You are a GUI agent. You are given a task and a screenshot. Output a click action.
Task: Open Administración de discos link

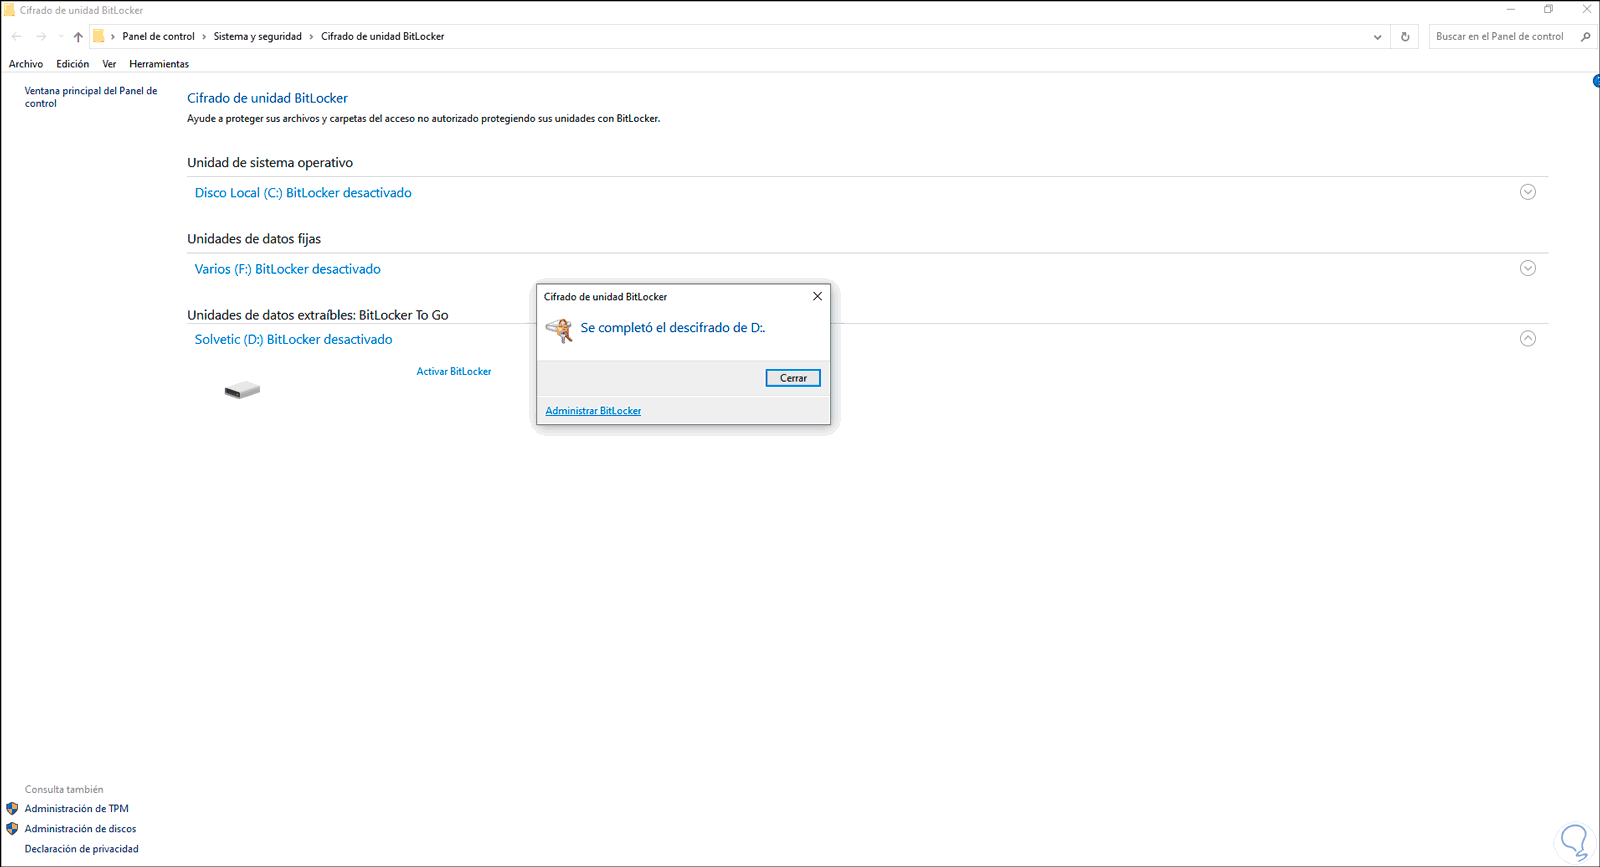(81, 829)
